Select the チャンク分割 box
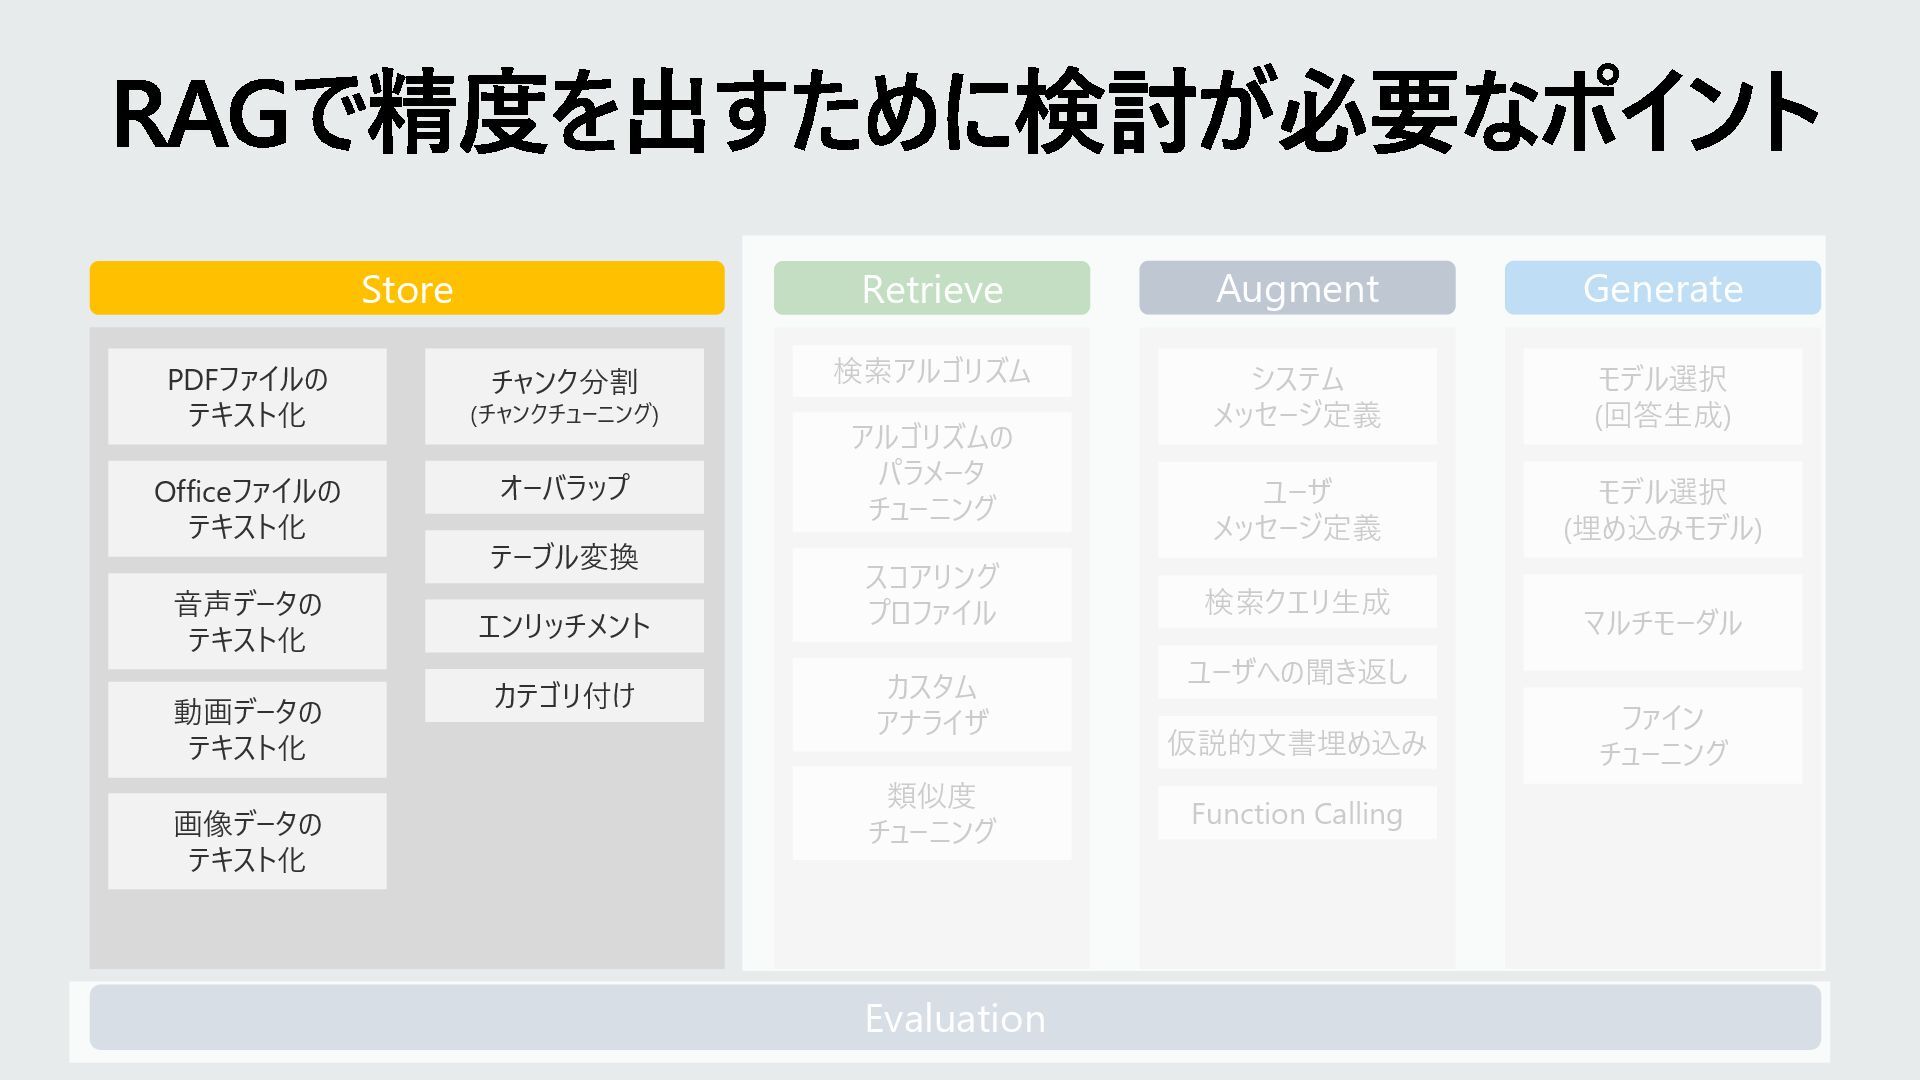This screenshot has height=1080, width=1920. (x=564, y=396)
